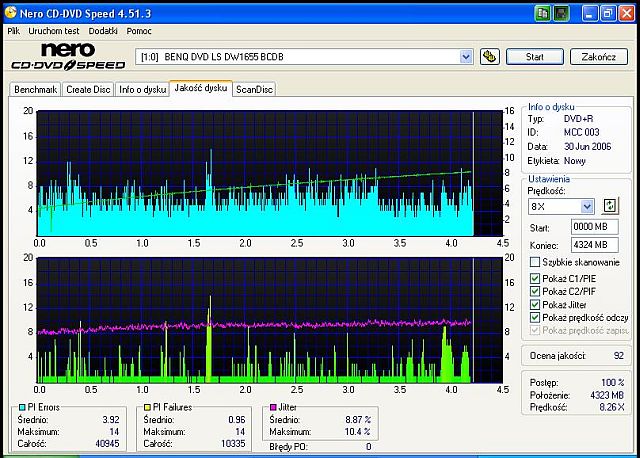This screenshot has height=458, width=640.
Task: Minimize the Nero CD-DVD Speed window
Action: coord(589,13)
